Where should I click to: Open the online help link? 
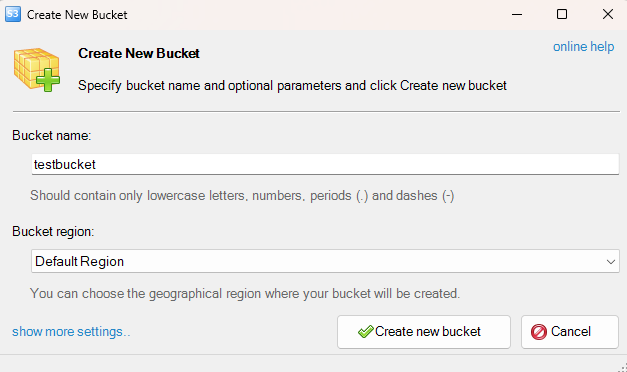[x=583, y=46]
